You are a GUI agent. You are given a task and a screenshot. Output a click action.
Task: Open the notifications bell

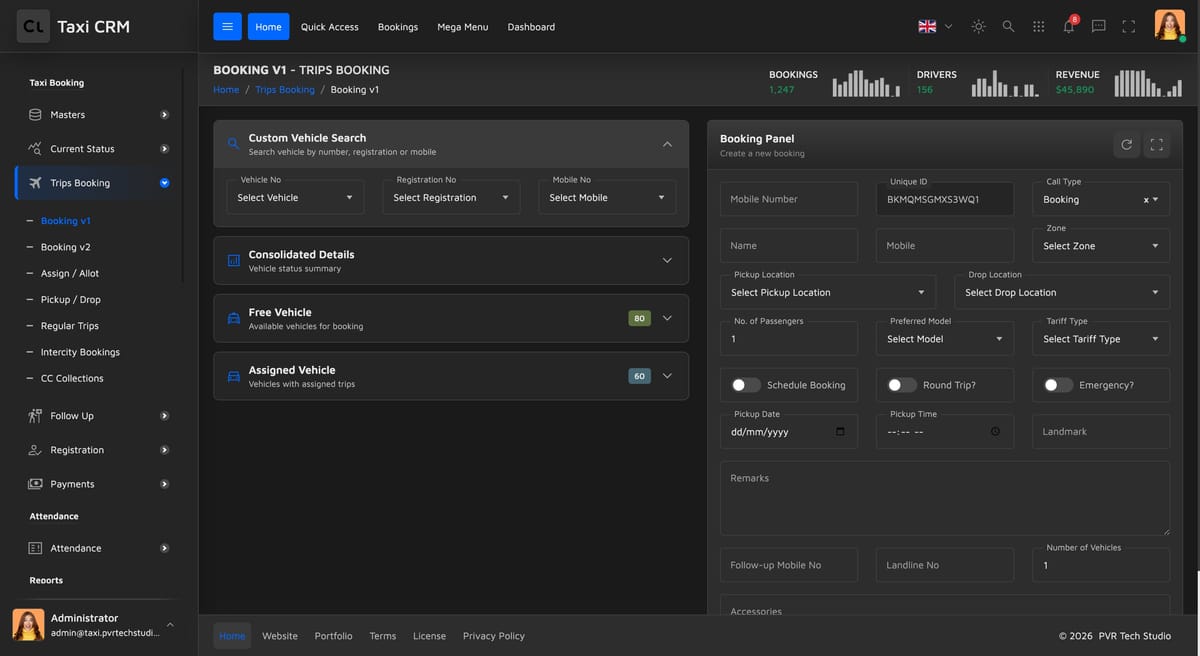pos(1069,27)
